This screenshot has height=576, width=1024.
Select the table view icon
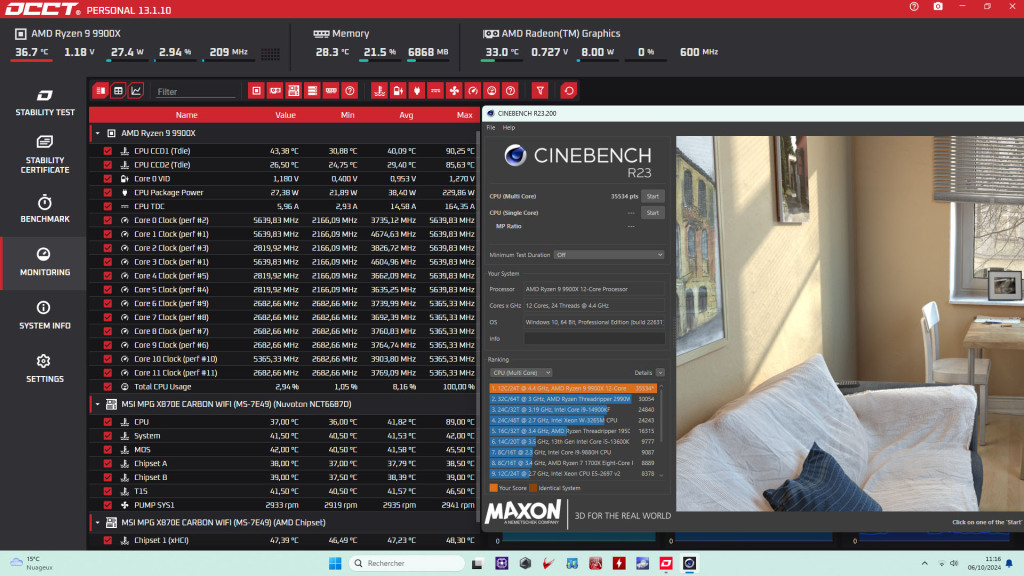point(118,90)
